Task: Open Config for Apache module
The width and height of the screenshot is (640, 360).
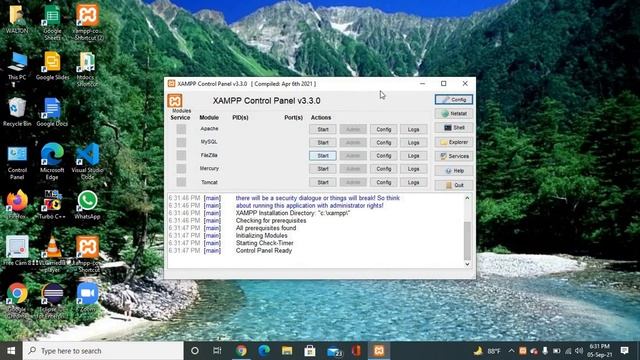Action: tap(384, 129)
